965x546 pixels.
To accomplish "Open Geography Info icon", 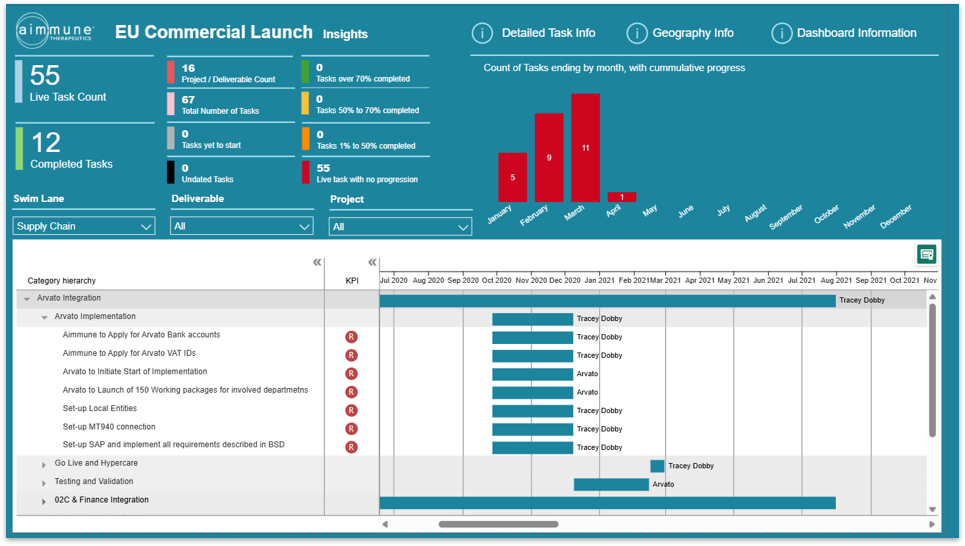I will point(636,33).
